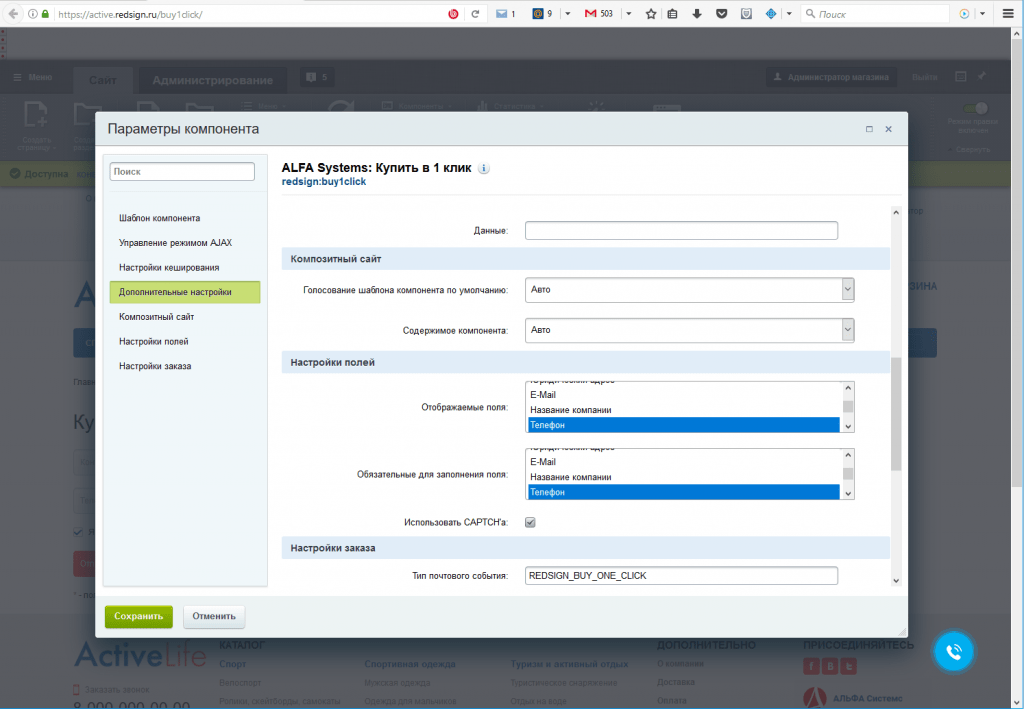Click the Выйти logout link
Image resolution: width=1024 pixels, height=709 pixels.
pos(925,77)
